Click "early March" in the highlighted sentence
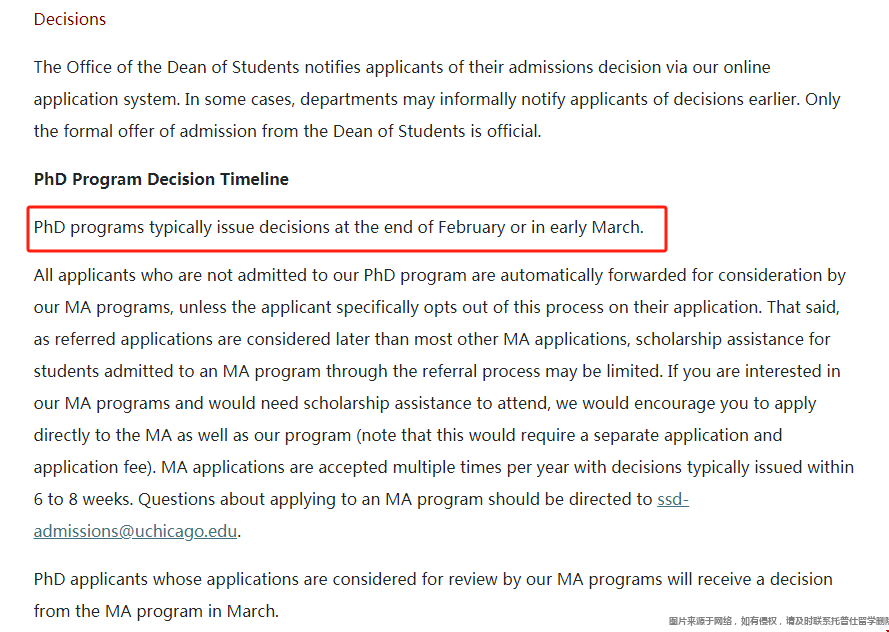This screenshot has width=889, height=632. [596, 227]
